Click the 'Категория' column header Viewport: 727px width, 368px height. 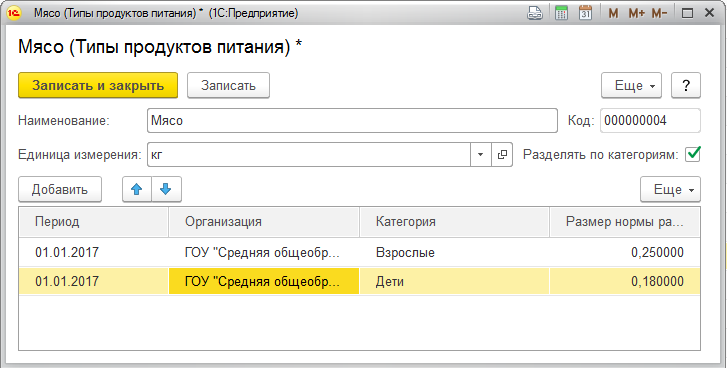tap(454, 222)
